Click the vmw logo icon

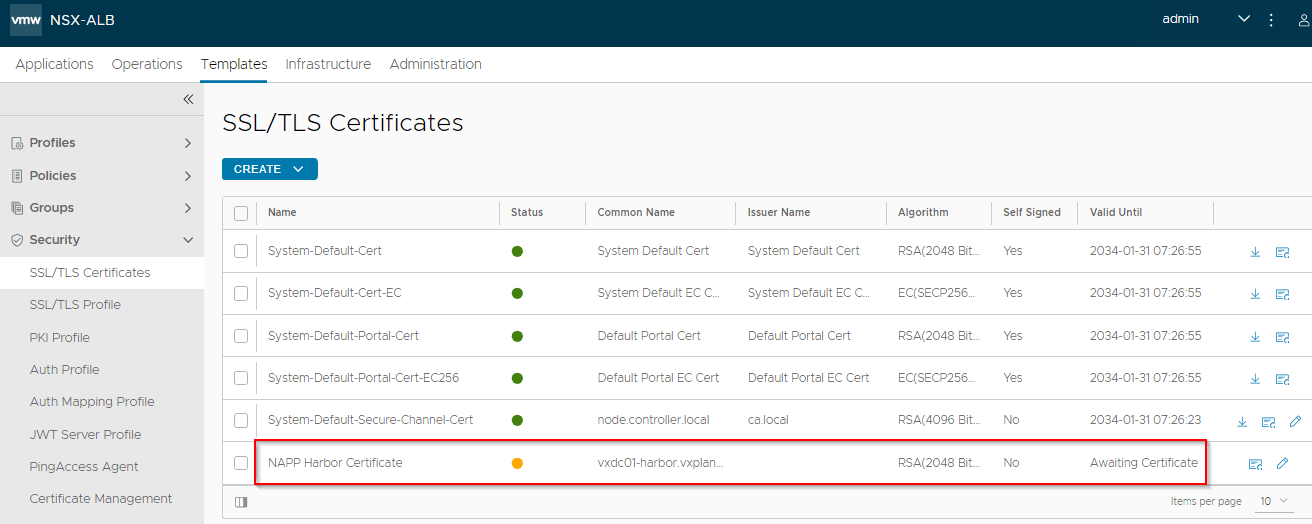tap(26, 19)
